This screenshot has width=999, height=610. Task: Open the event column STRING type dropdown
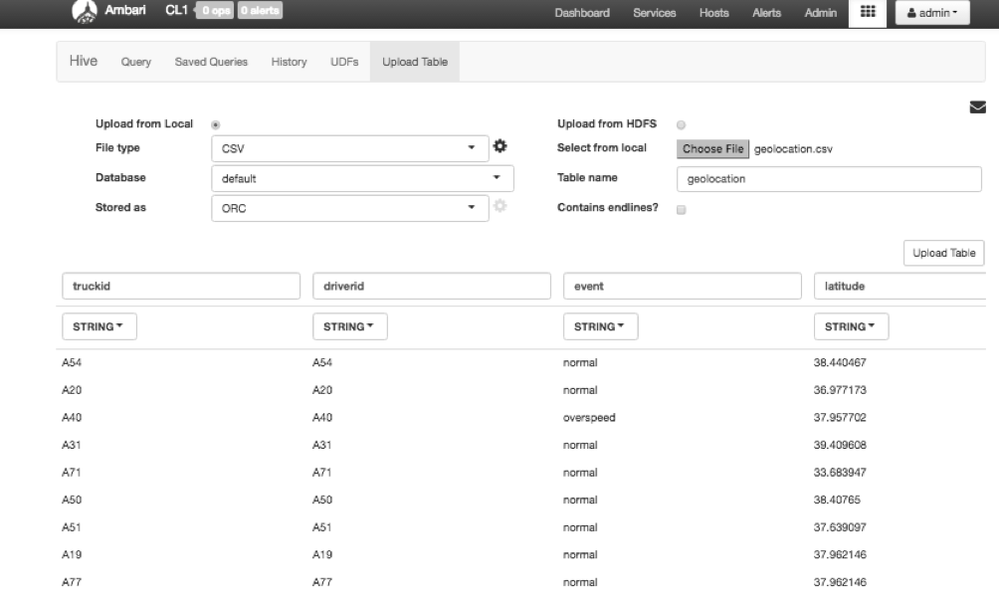[600, 326]
